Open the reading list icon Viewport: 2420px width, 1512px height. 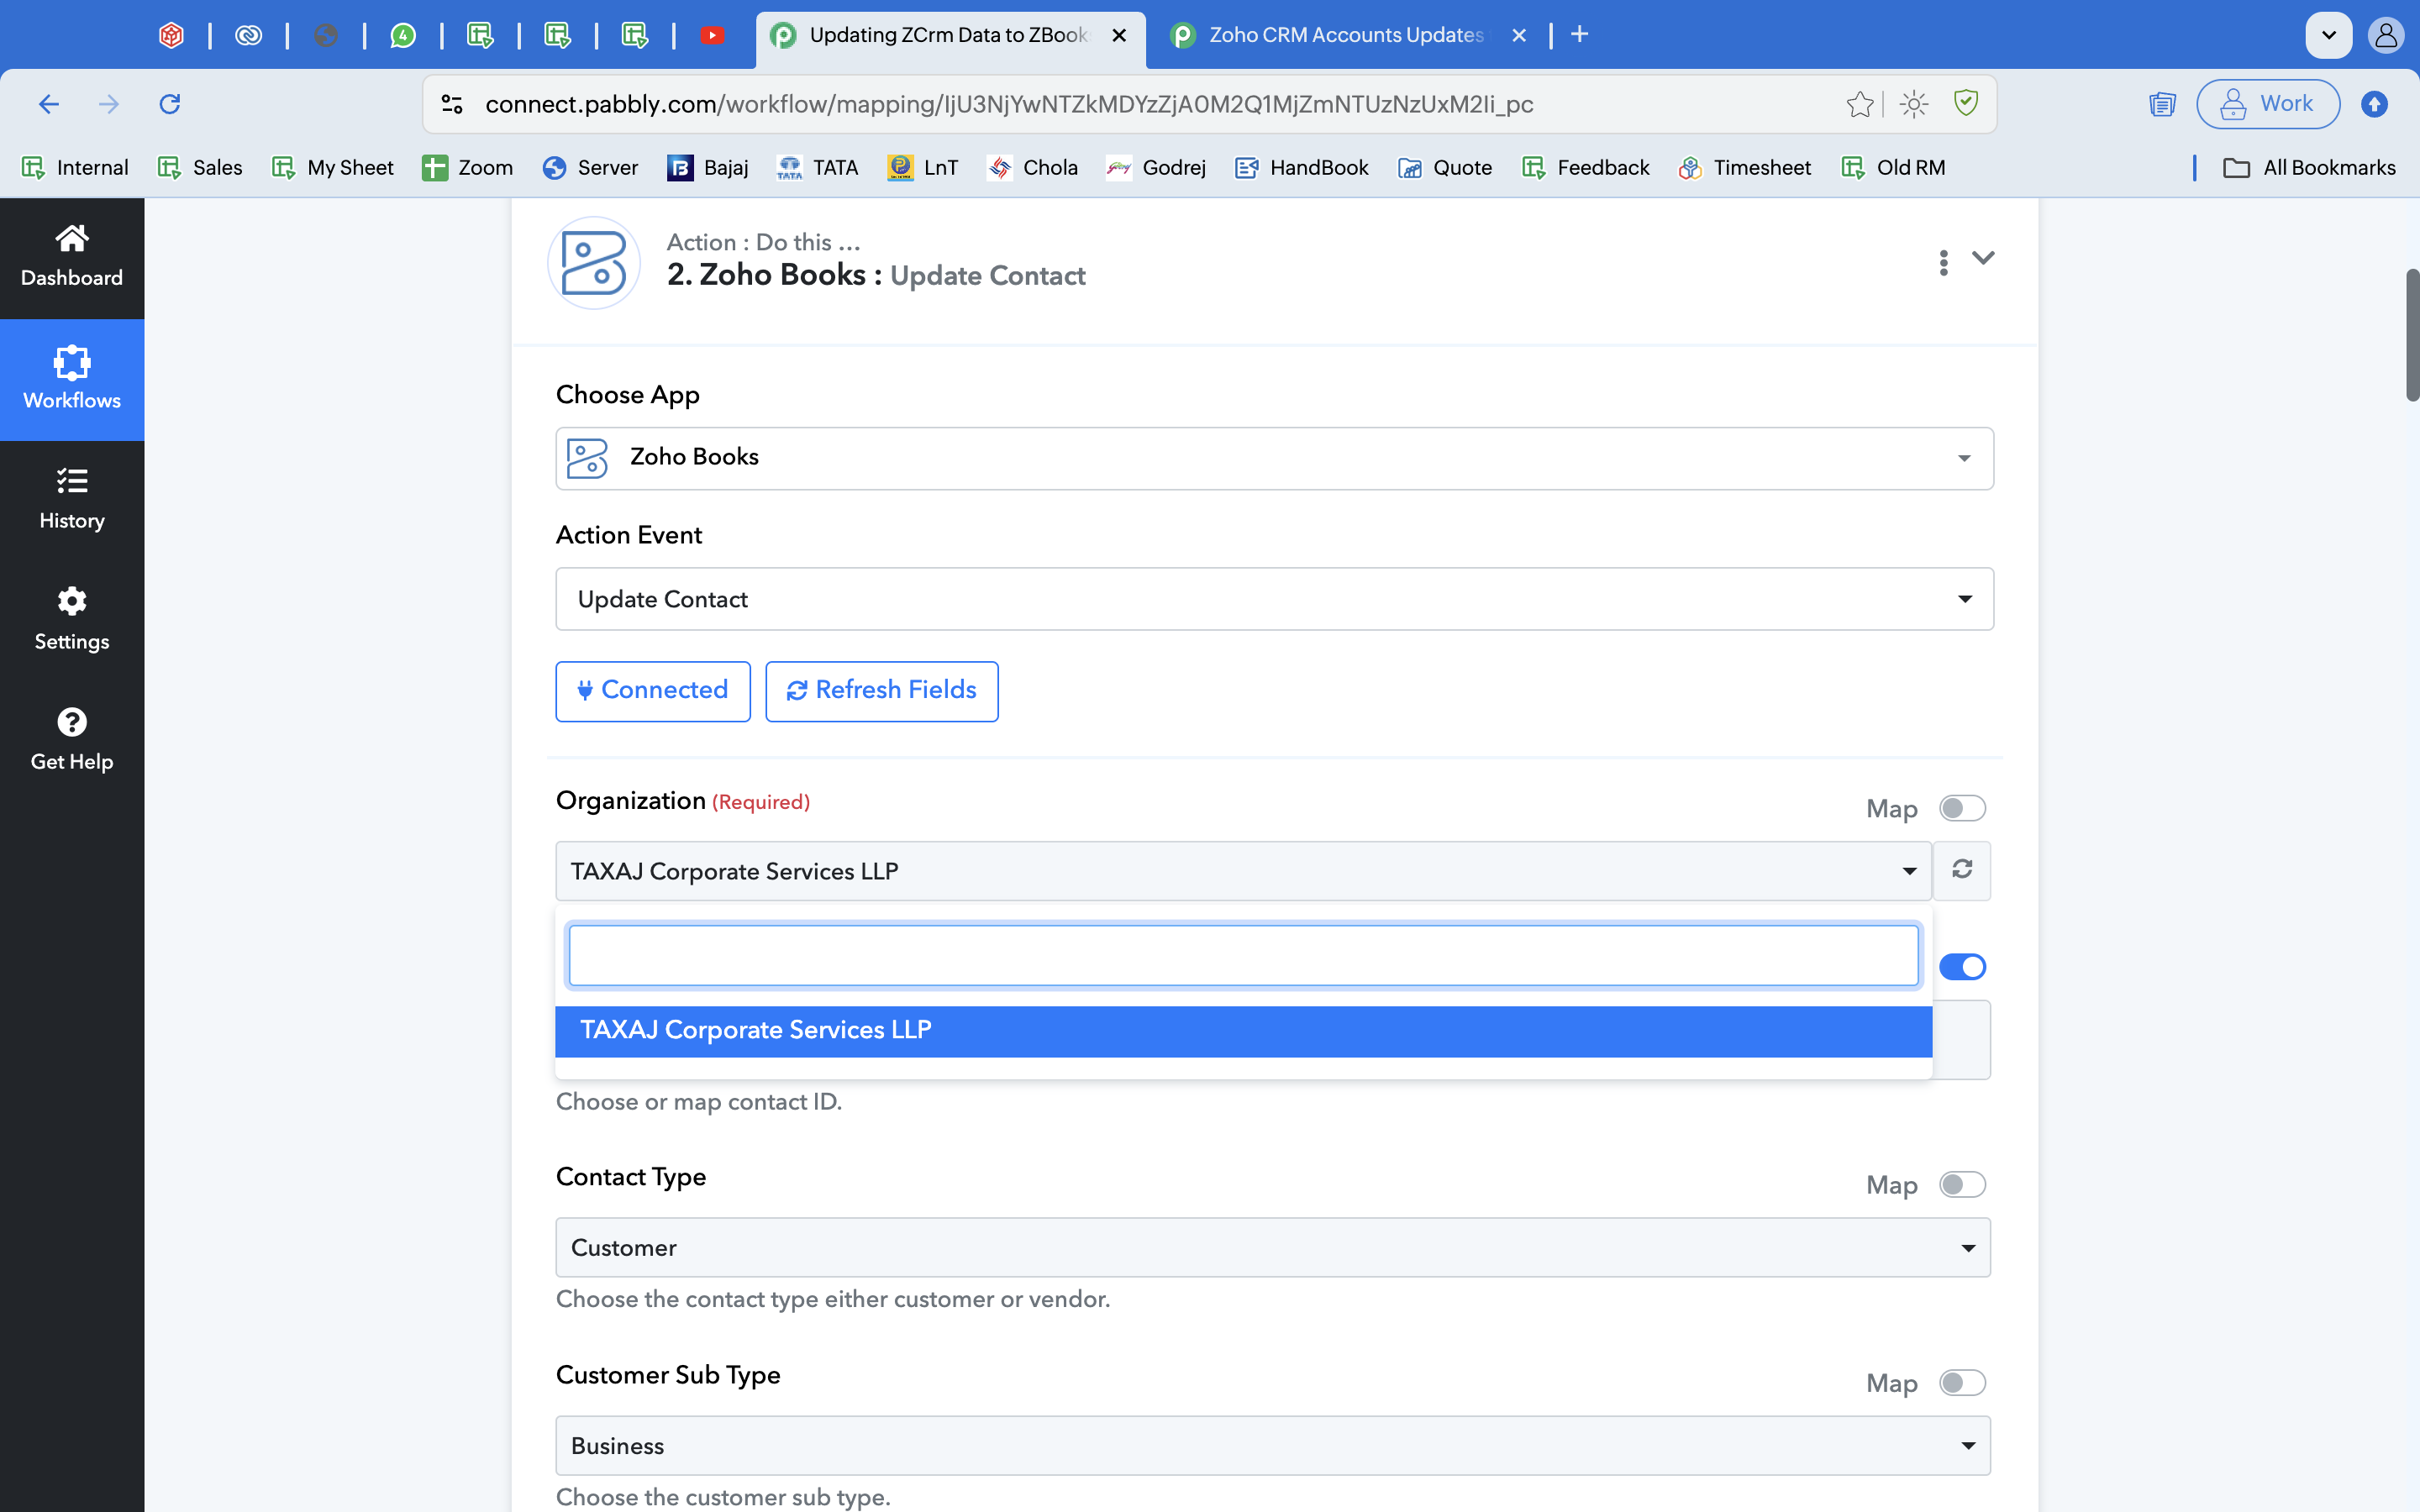[x=2162, y=103]
